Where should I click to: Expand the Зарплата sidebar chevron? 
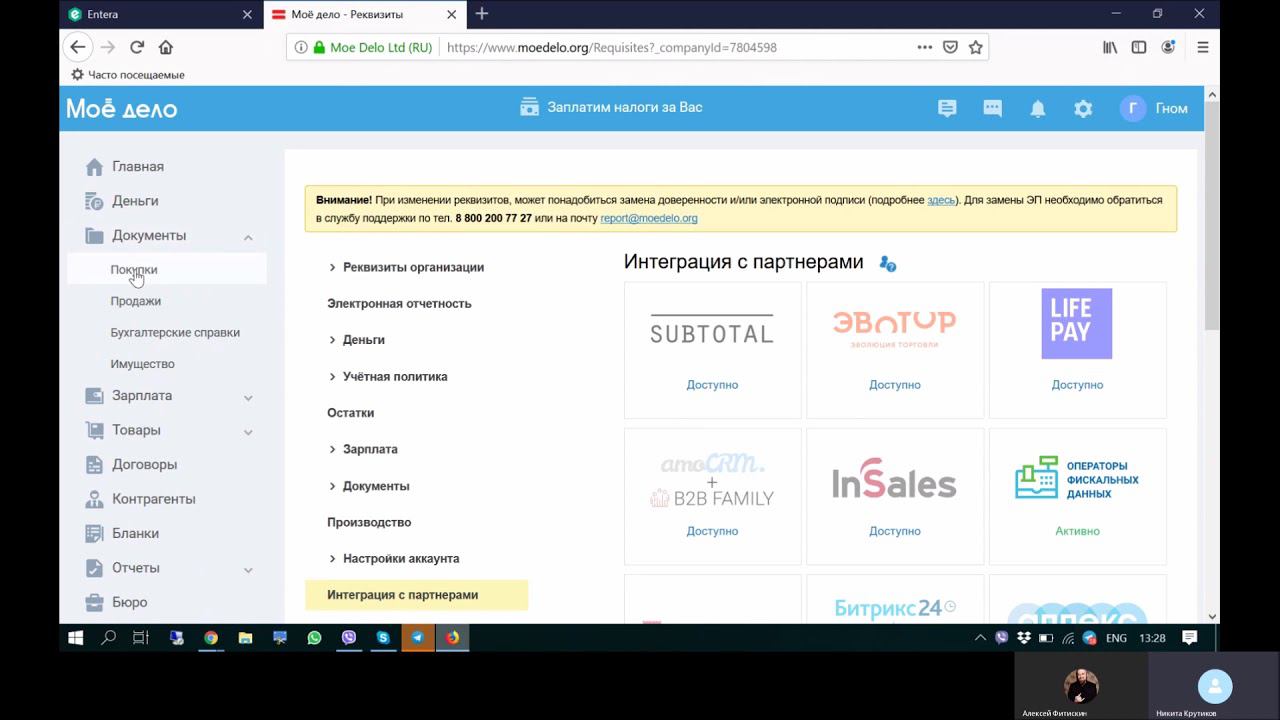pyautogui.click(x=248, y=397)
